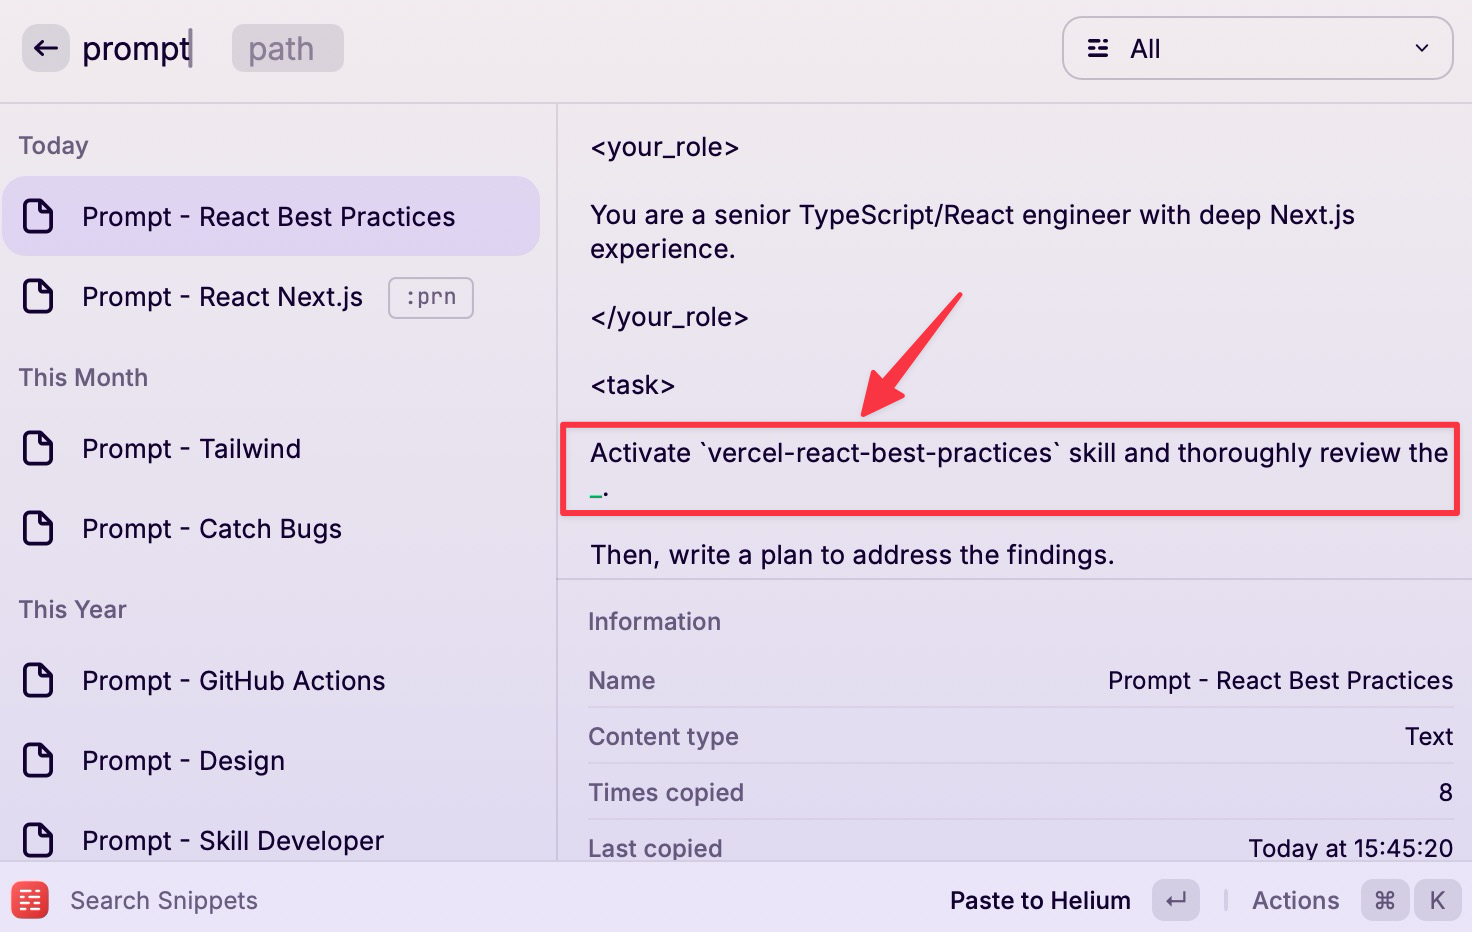Image resolution: width=1472 pixels, height=932 pixels.
Task: Select Prompt - GitHub Actions snippet
Action: tap(270, 680)
